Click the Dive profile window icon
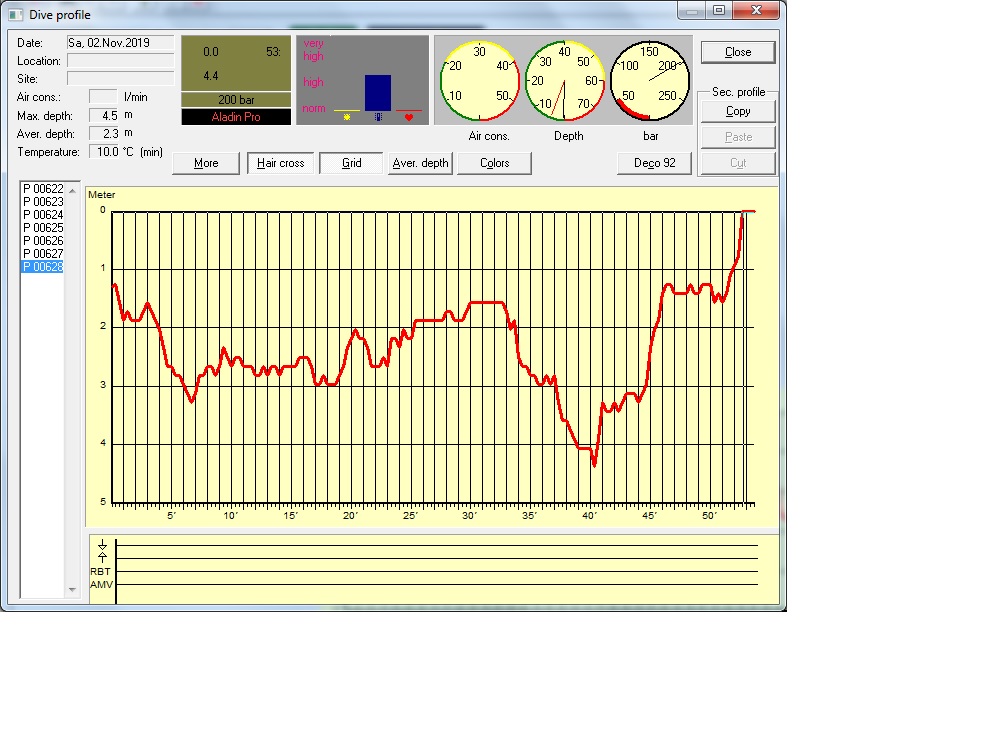Image resolution: width=1000 pixels, height=750 pixels. (15, 14)
